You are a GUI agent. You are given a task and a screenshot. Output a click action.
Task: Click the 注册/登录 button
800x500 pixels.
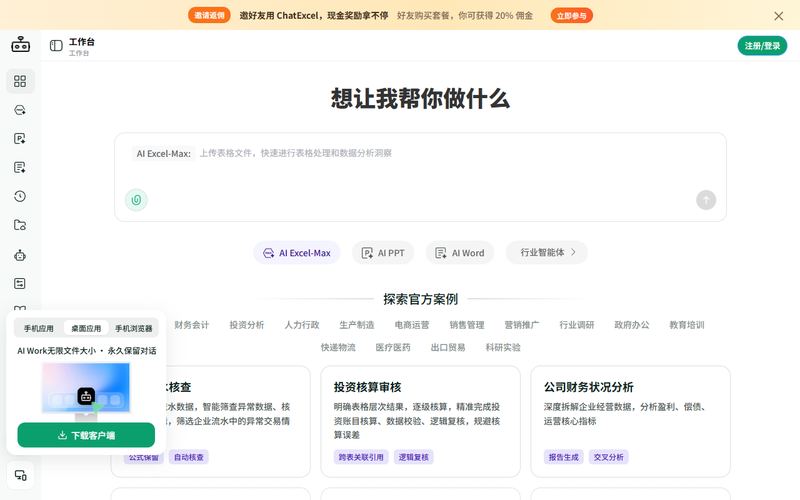(x=762, y=46)
